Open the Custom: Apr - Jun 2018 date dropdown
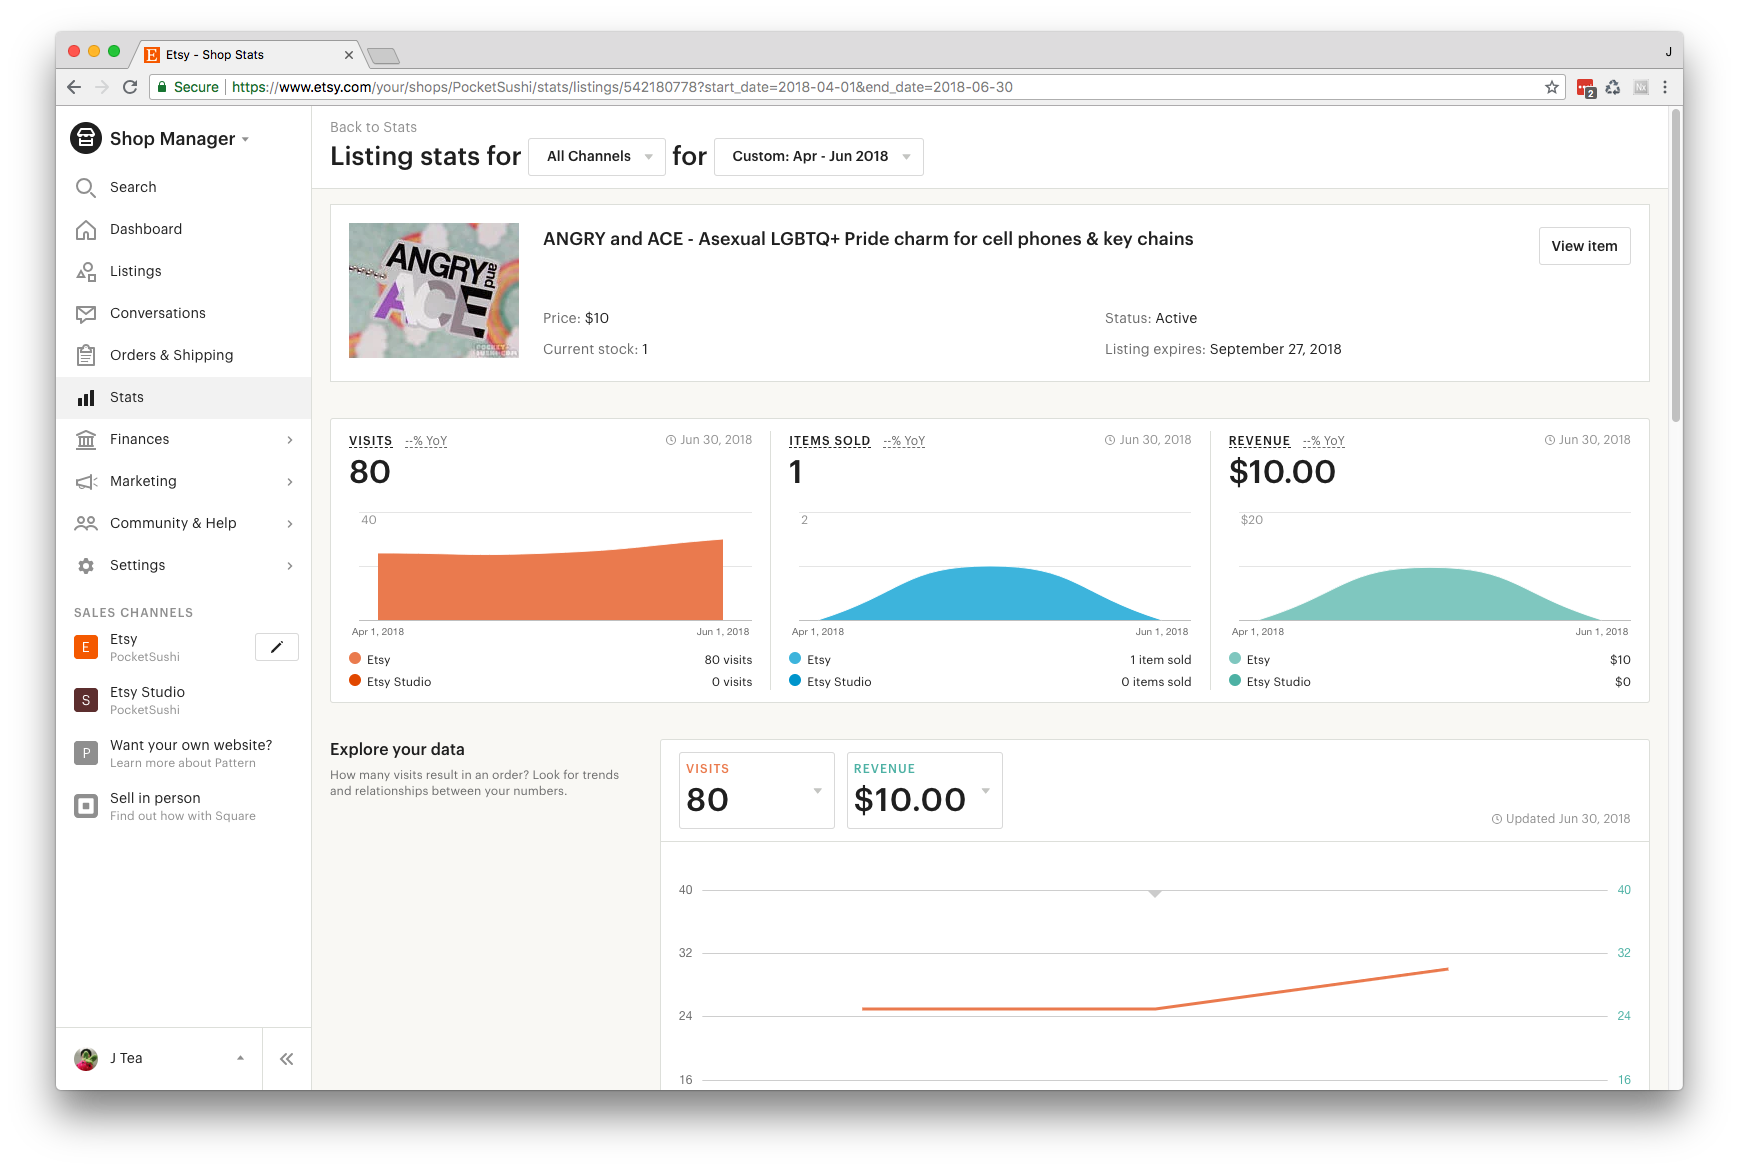1739x1170 pixels. pos(819,156)
